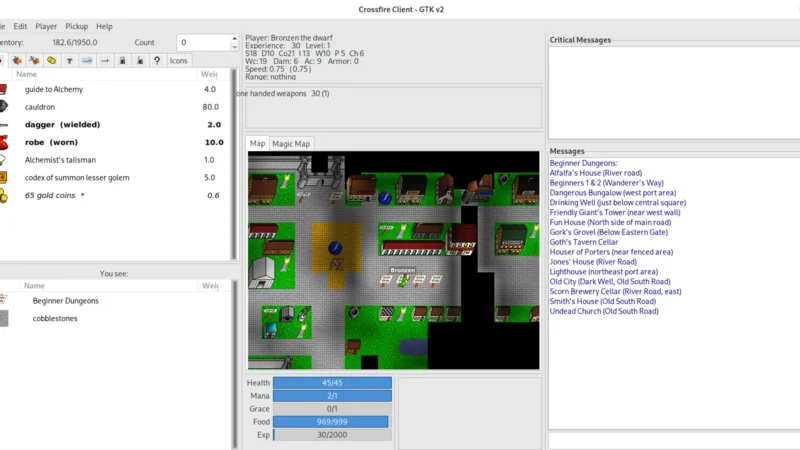Click the red robe item icon
800x450 pixels.
coord(3,142)
